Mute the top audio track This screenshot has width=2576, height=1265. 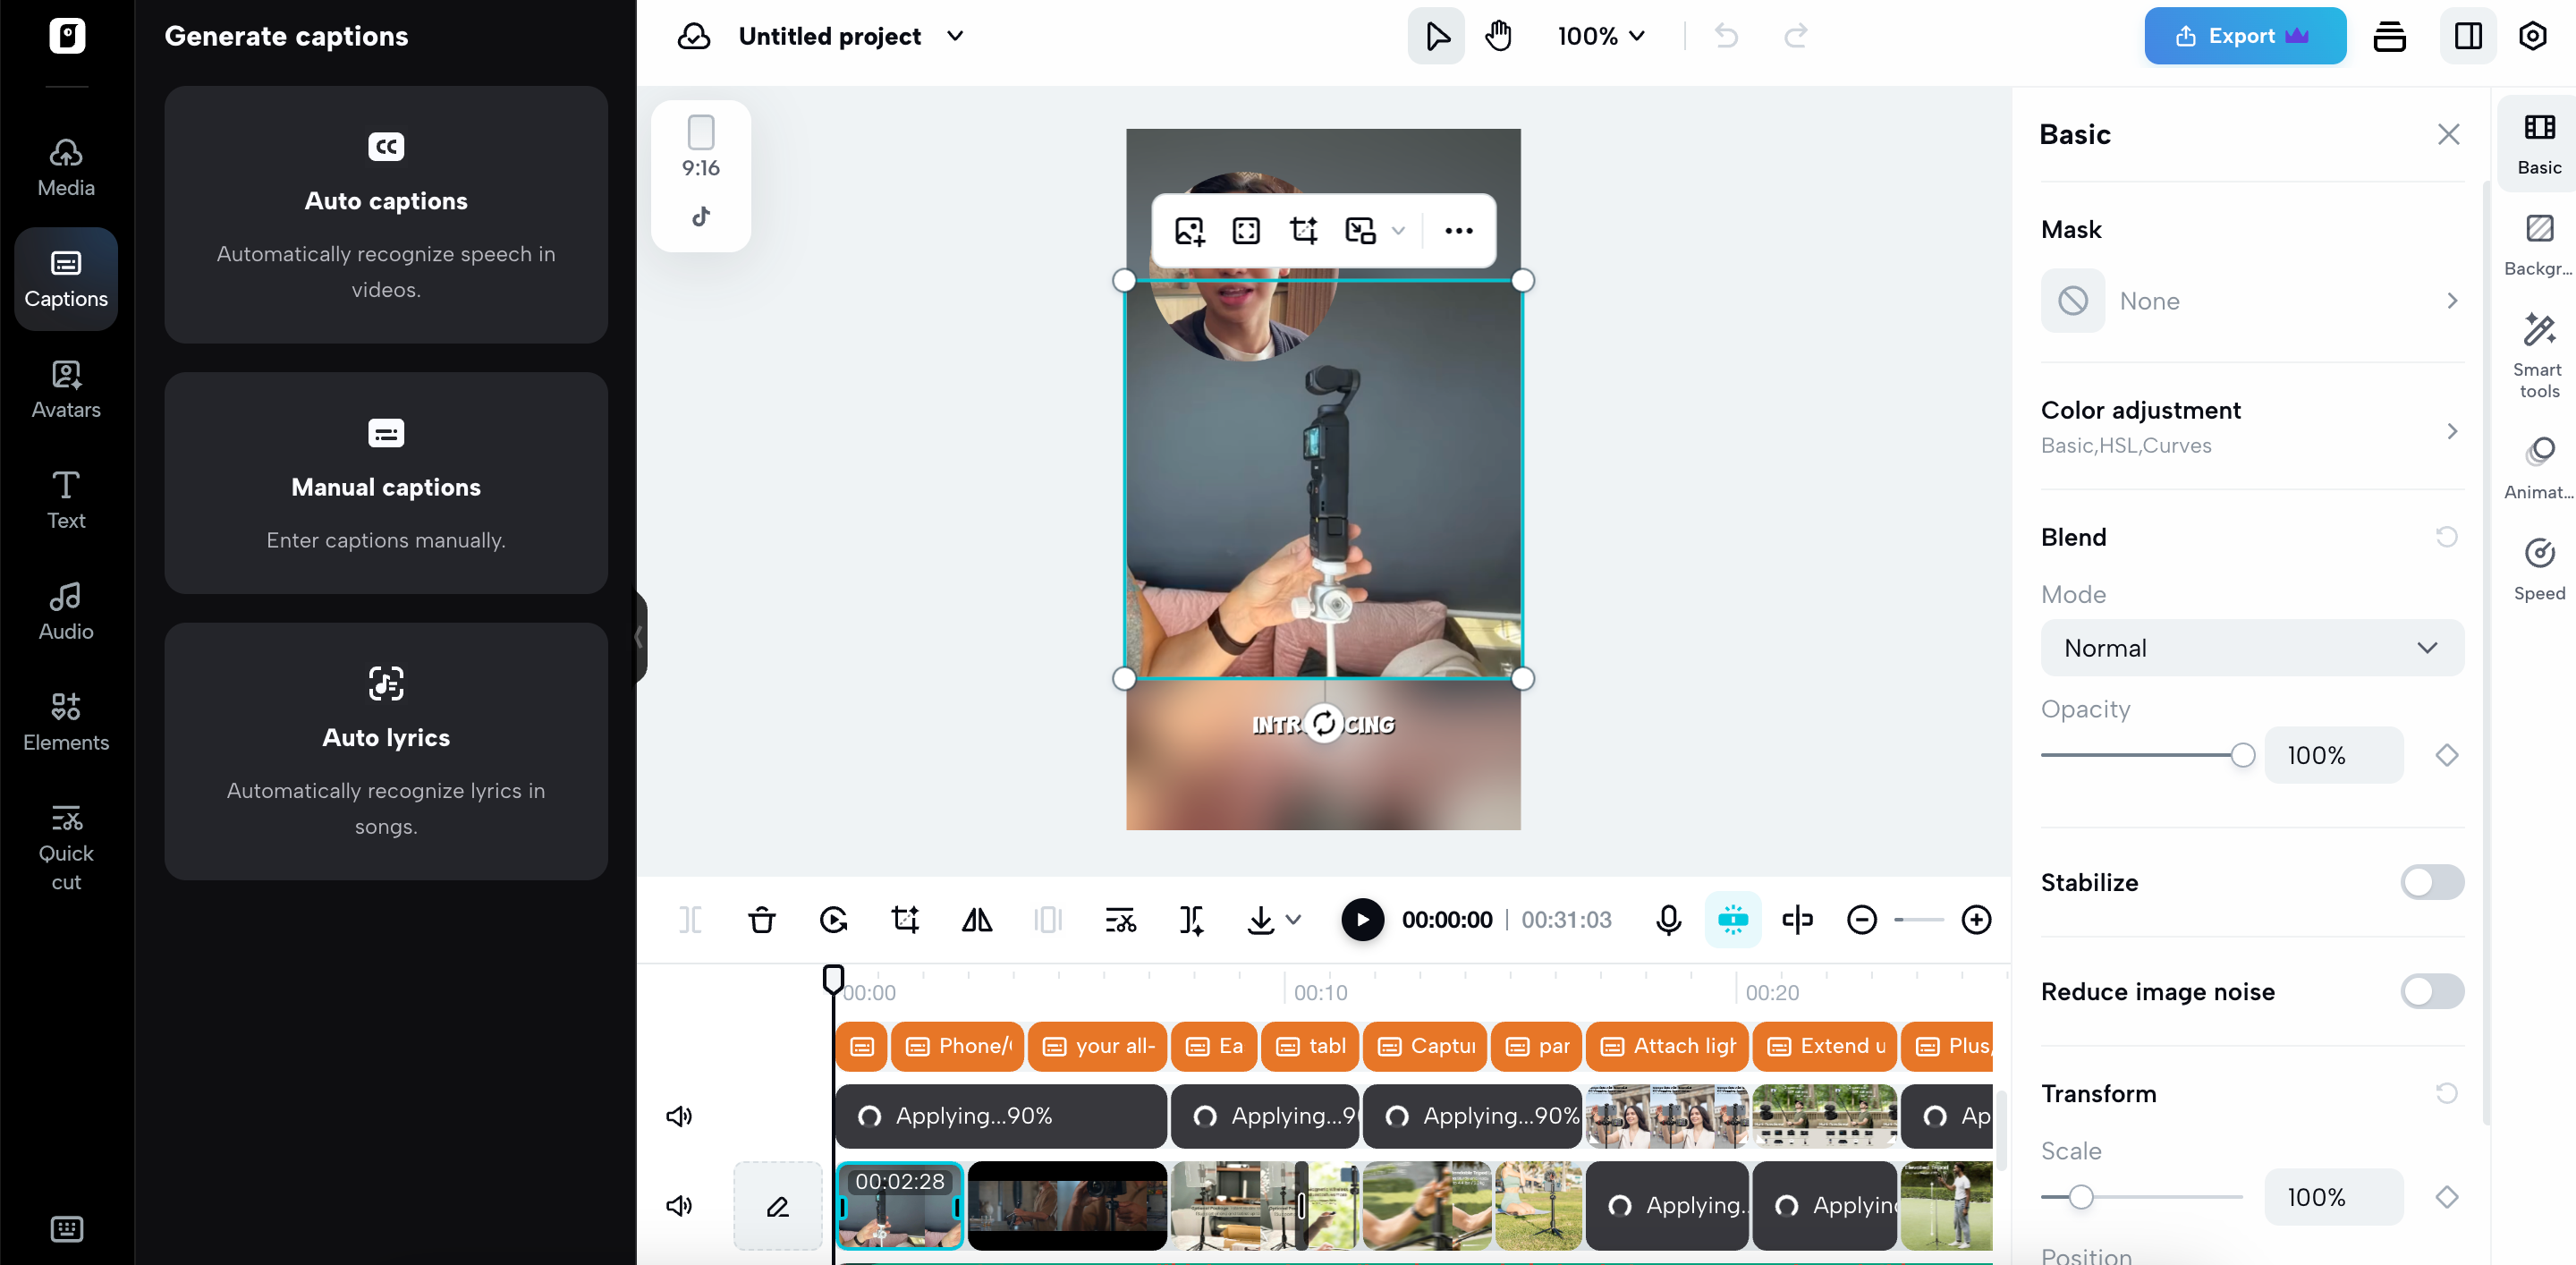(678, 1116)
